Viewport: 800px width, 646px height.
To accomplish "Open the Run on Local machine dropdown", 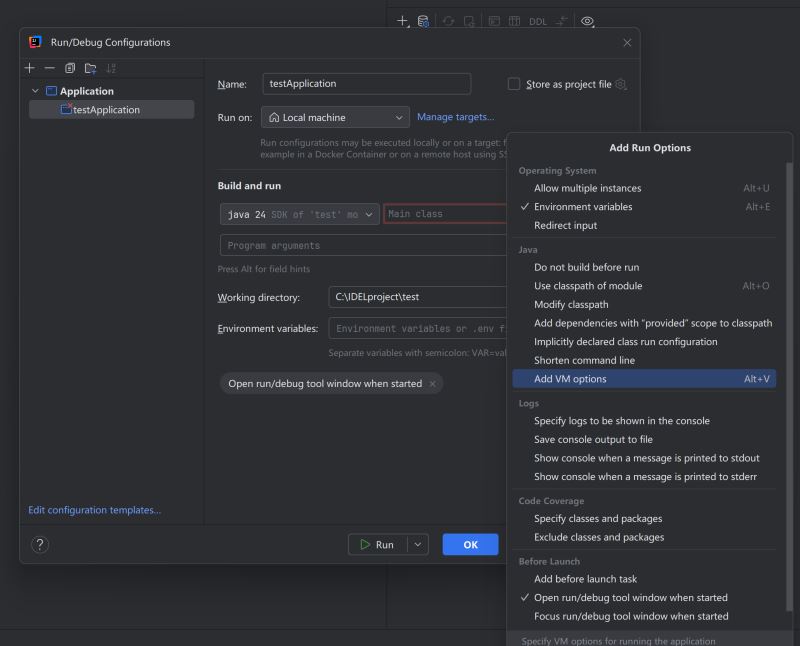I will [335, 117].
